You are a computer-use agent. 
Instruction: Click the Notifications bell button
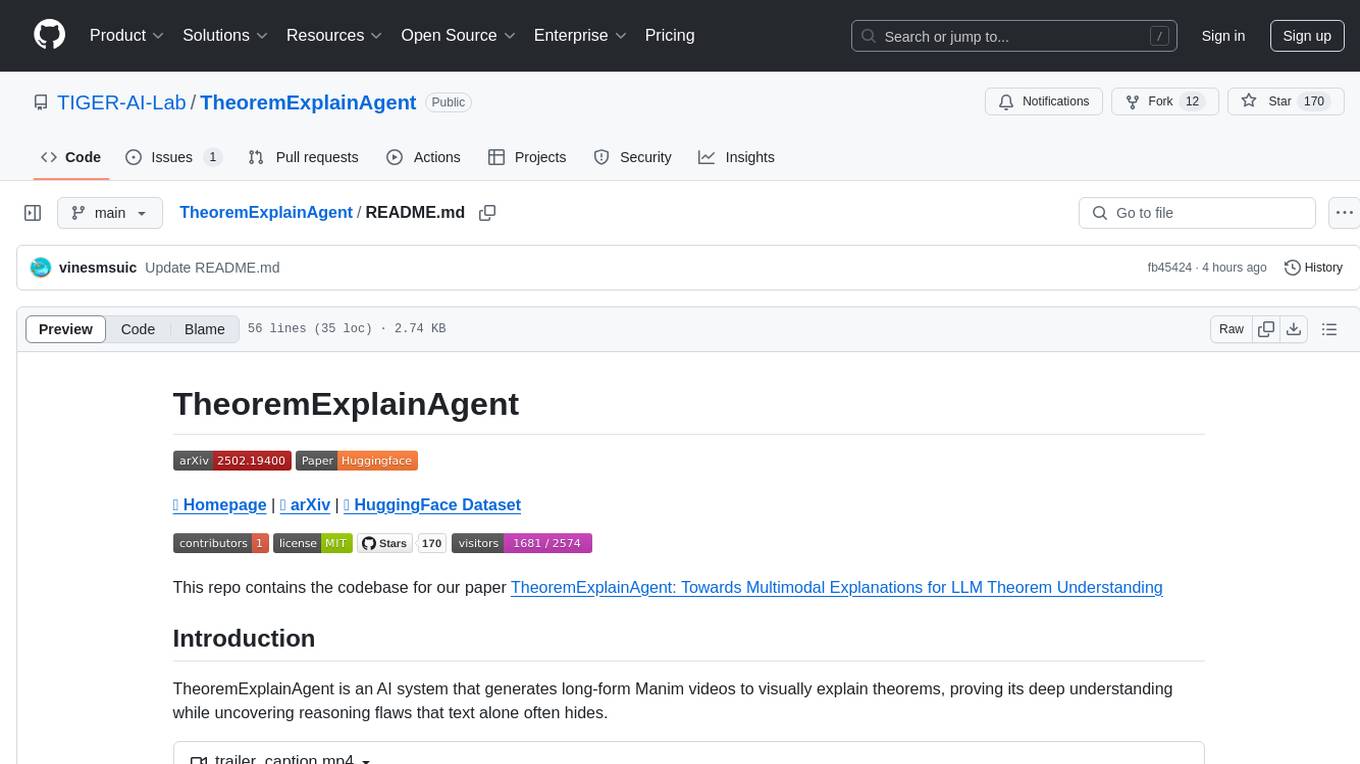[1044, 101]
